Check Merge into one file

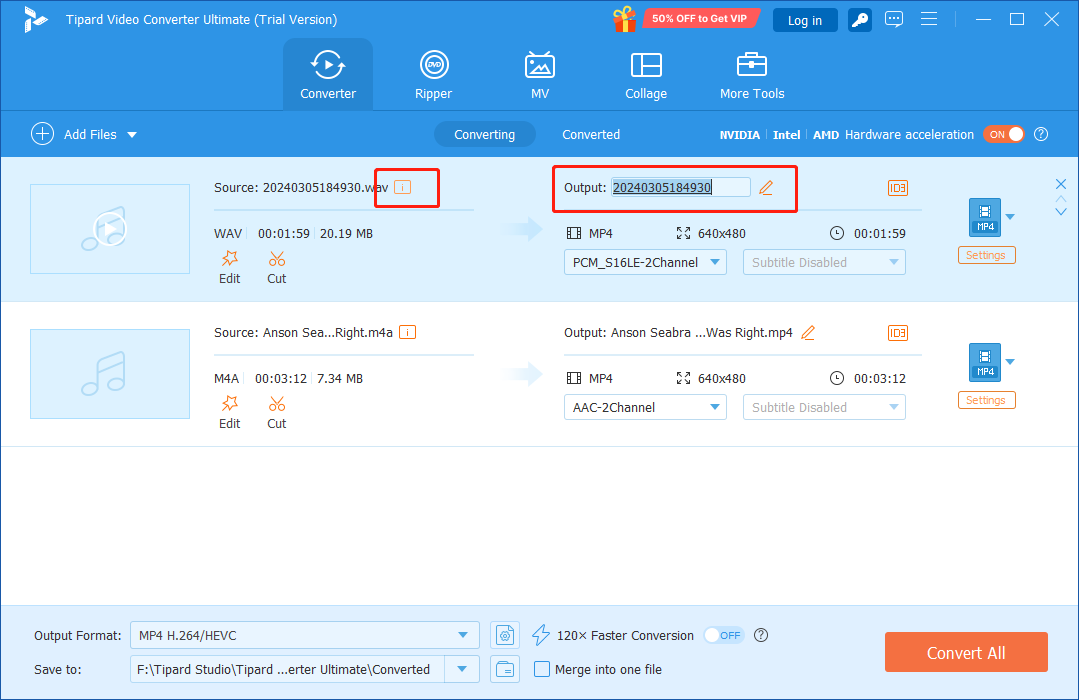coord(542,669)
